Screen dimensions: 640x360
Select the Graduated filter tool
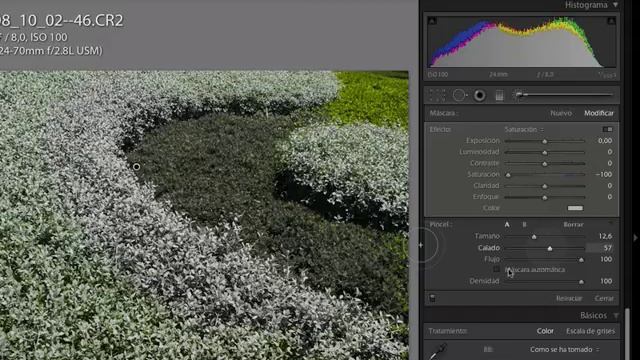tap(499, 96)
